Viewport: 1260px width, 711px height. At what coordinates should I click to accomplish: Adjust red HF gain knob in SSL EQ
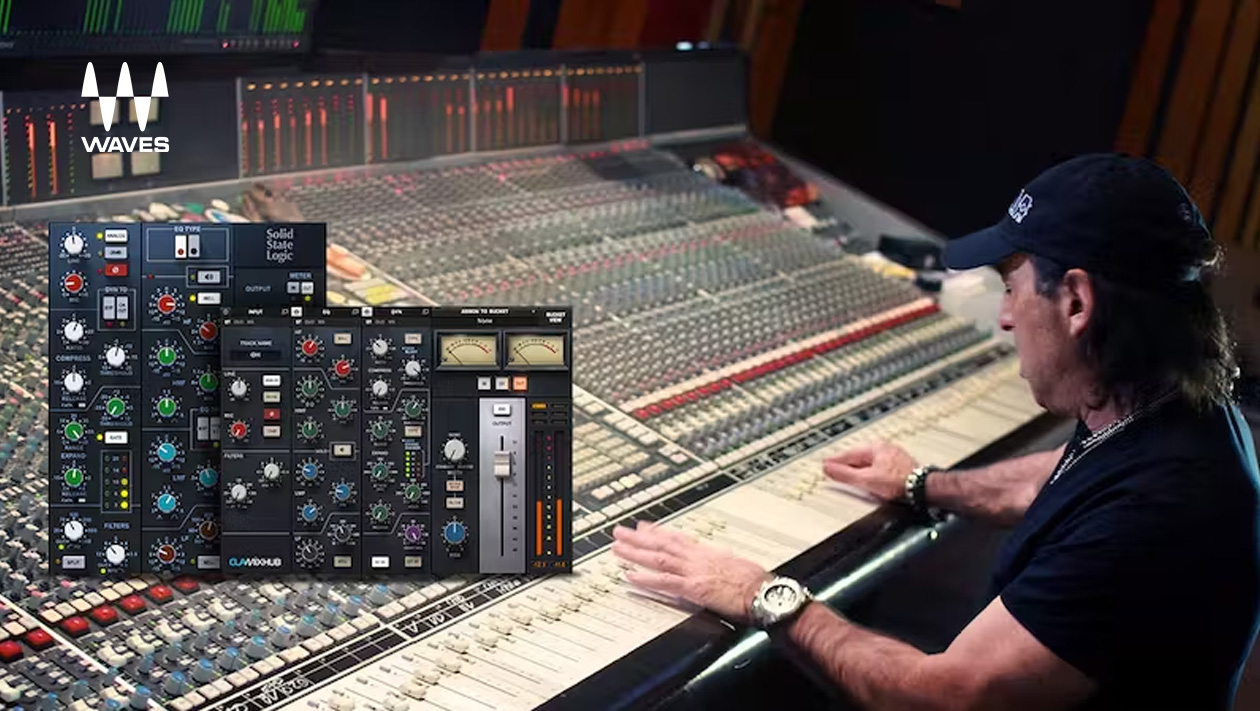coord(165,305)
